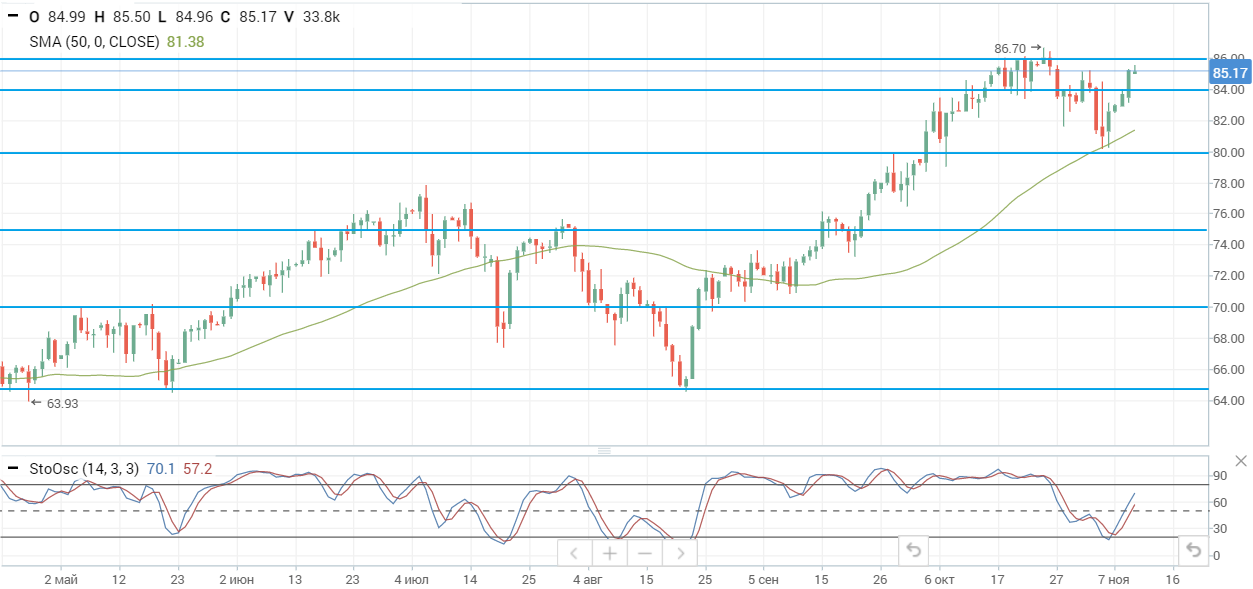Click the 90 level on oscillator axis
The height and width of the screenshot is (589, 1253).
[x=1220, y=476]
